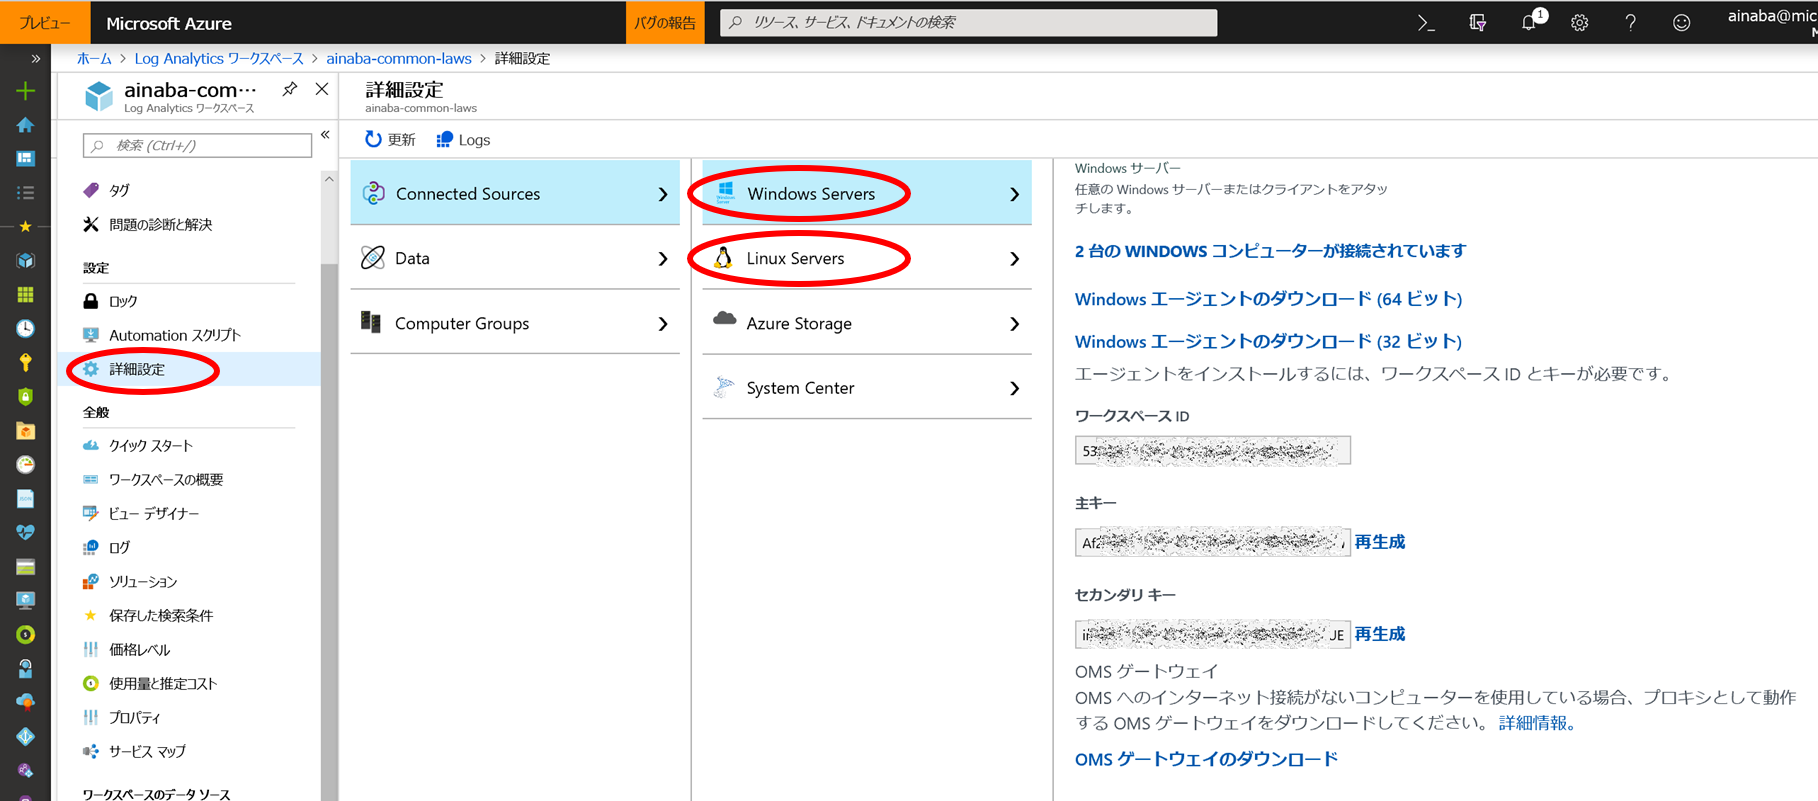
Task: Select System Center source
Action: (867, 388)
